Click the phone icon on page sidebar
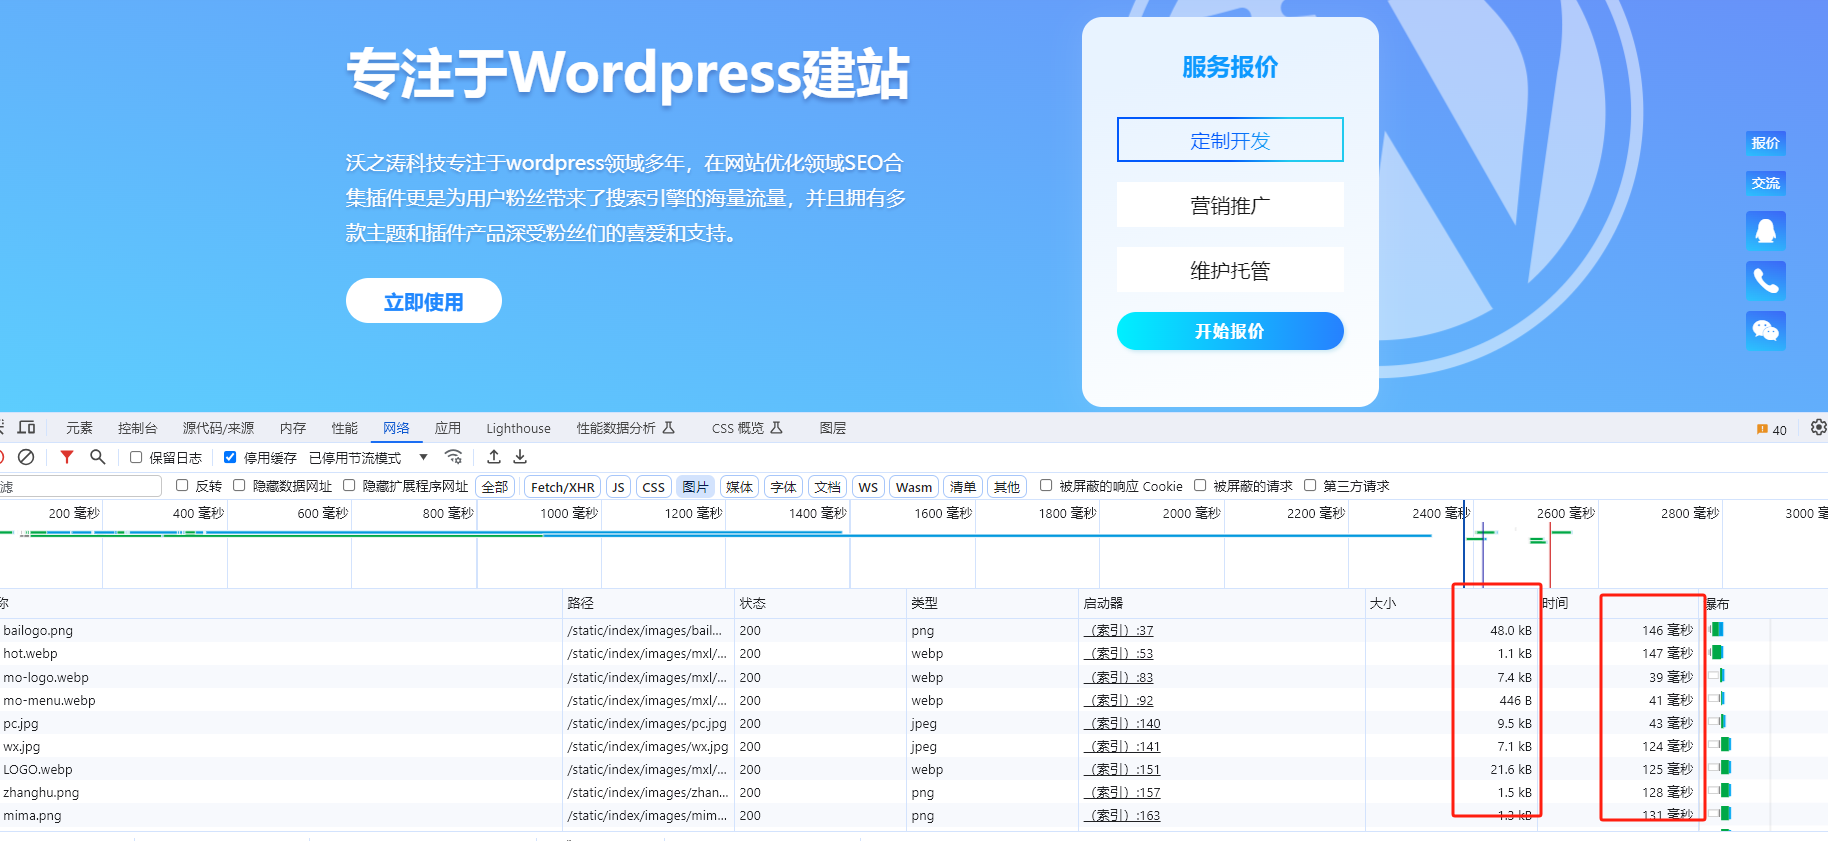1828x841 pixels. point(1766,281)
